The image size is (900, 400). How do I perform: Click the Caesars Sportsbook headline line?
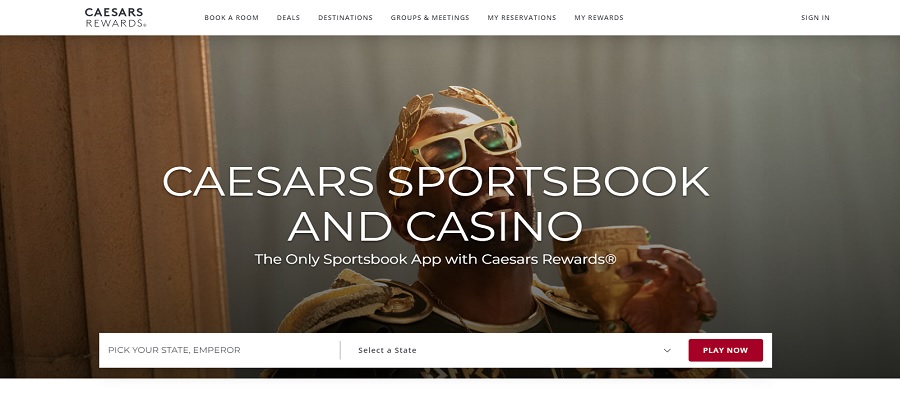point(436,181)
